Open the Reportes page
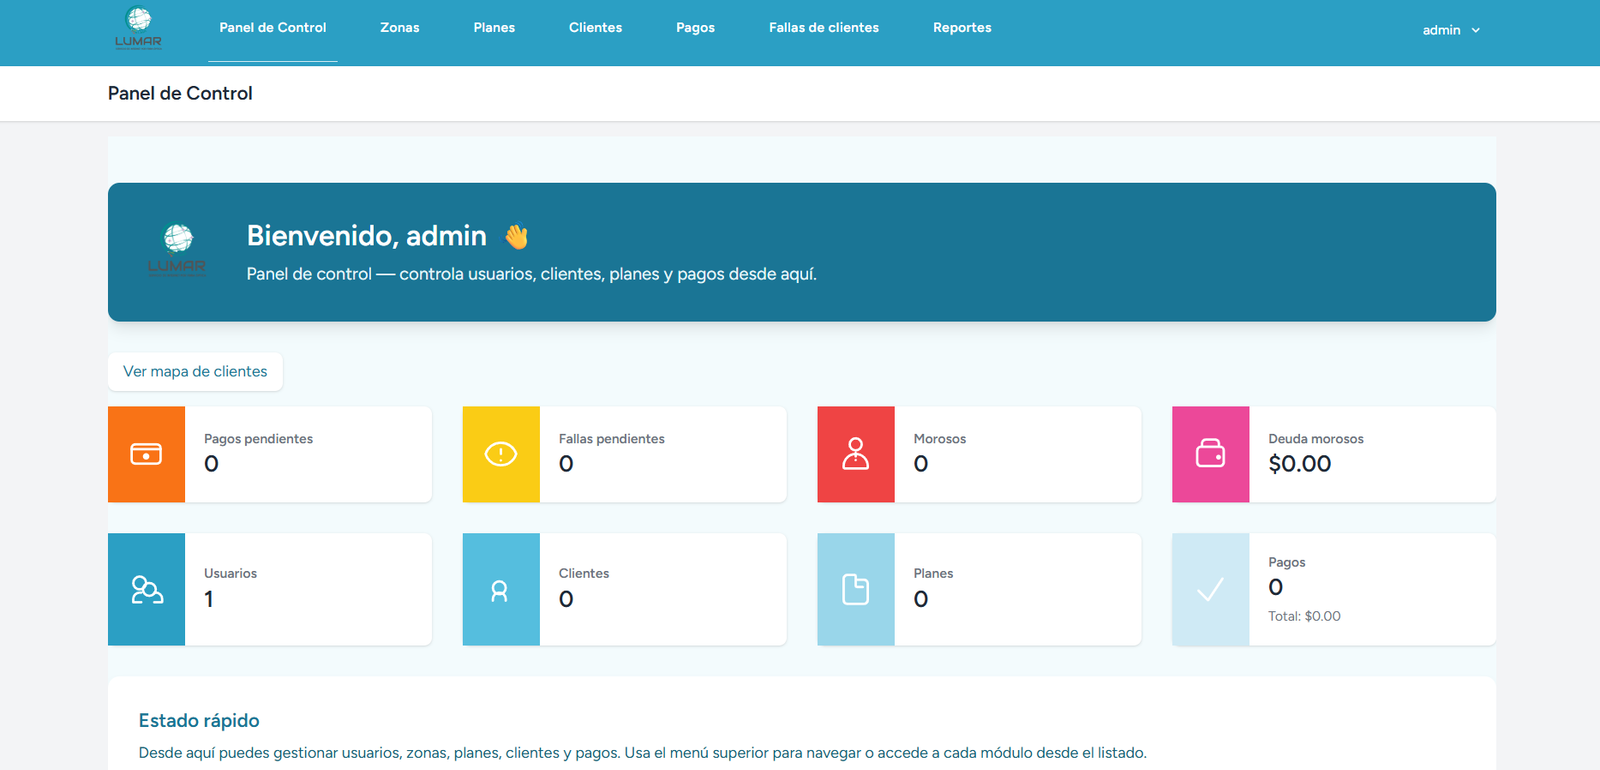This screenshot has width=1600, height=770. 962,28
